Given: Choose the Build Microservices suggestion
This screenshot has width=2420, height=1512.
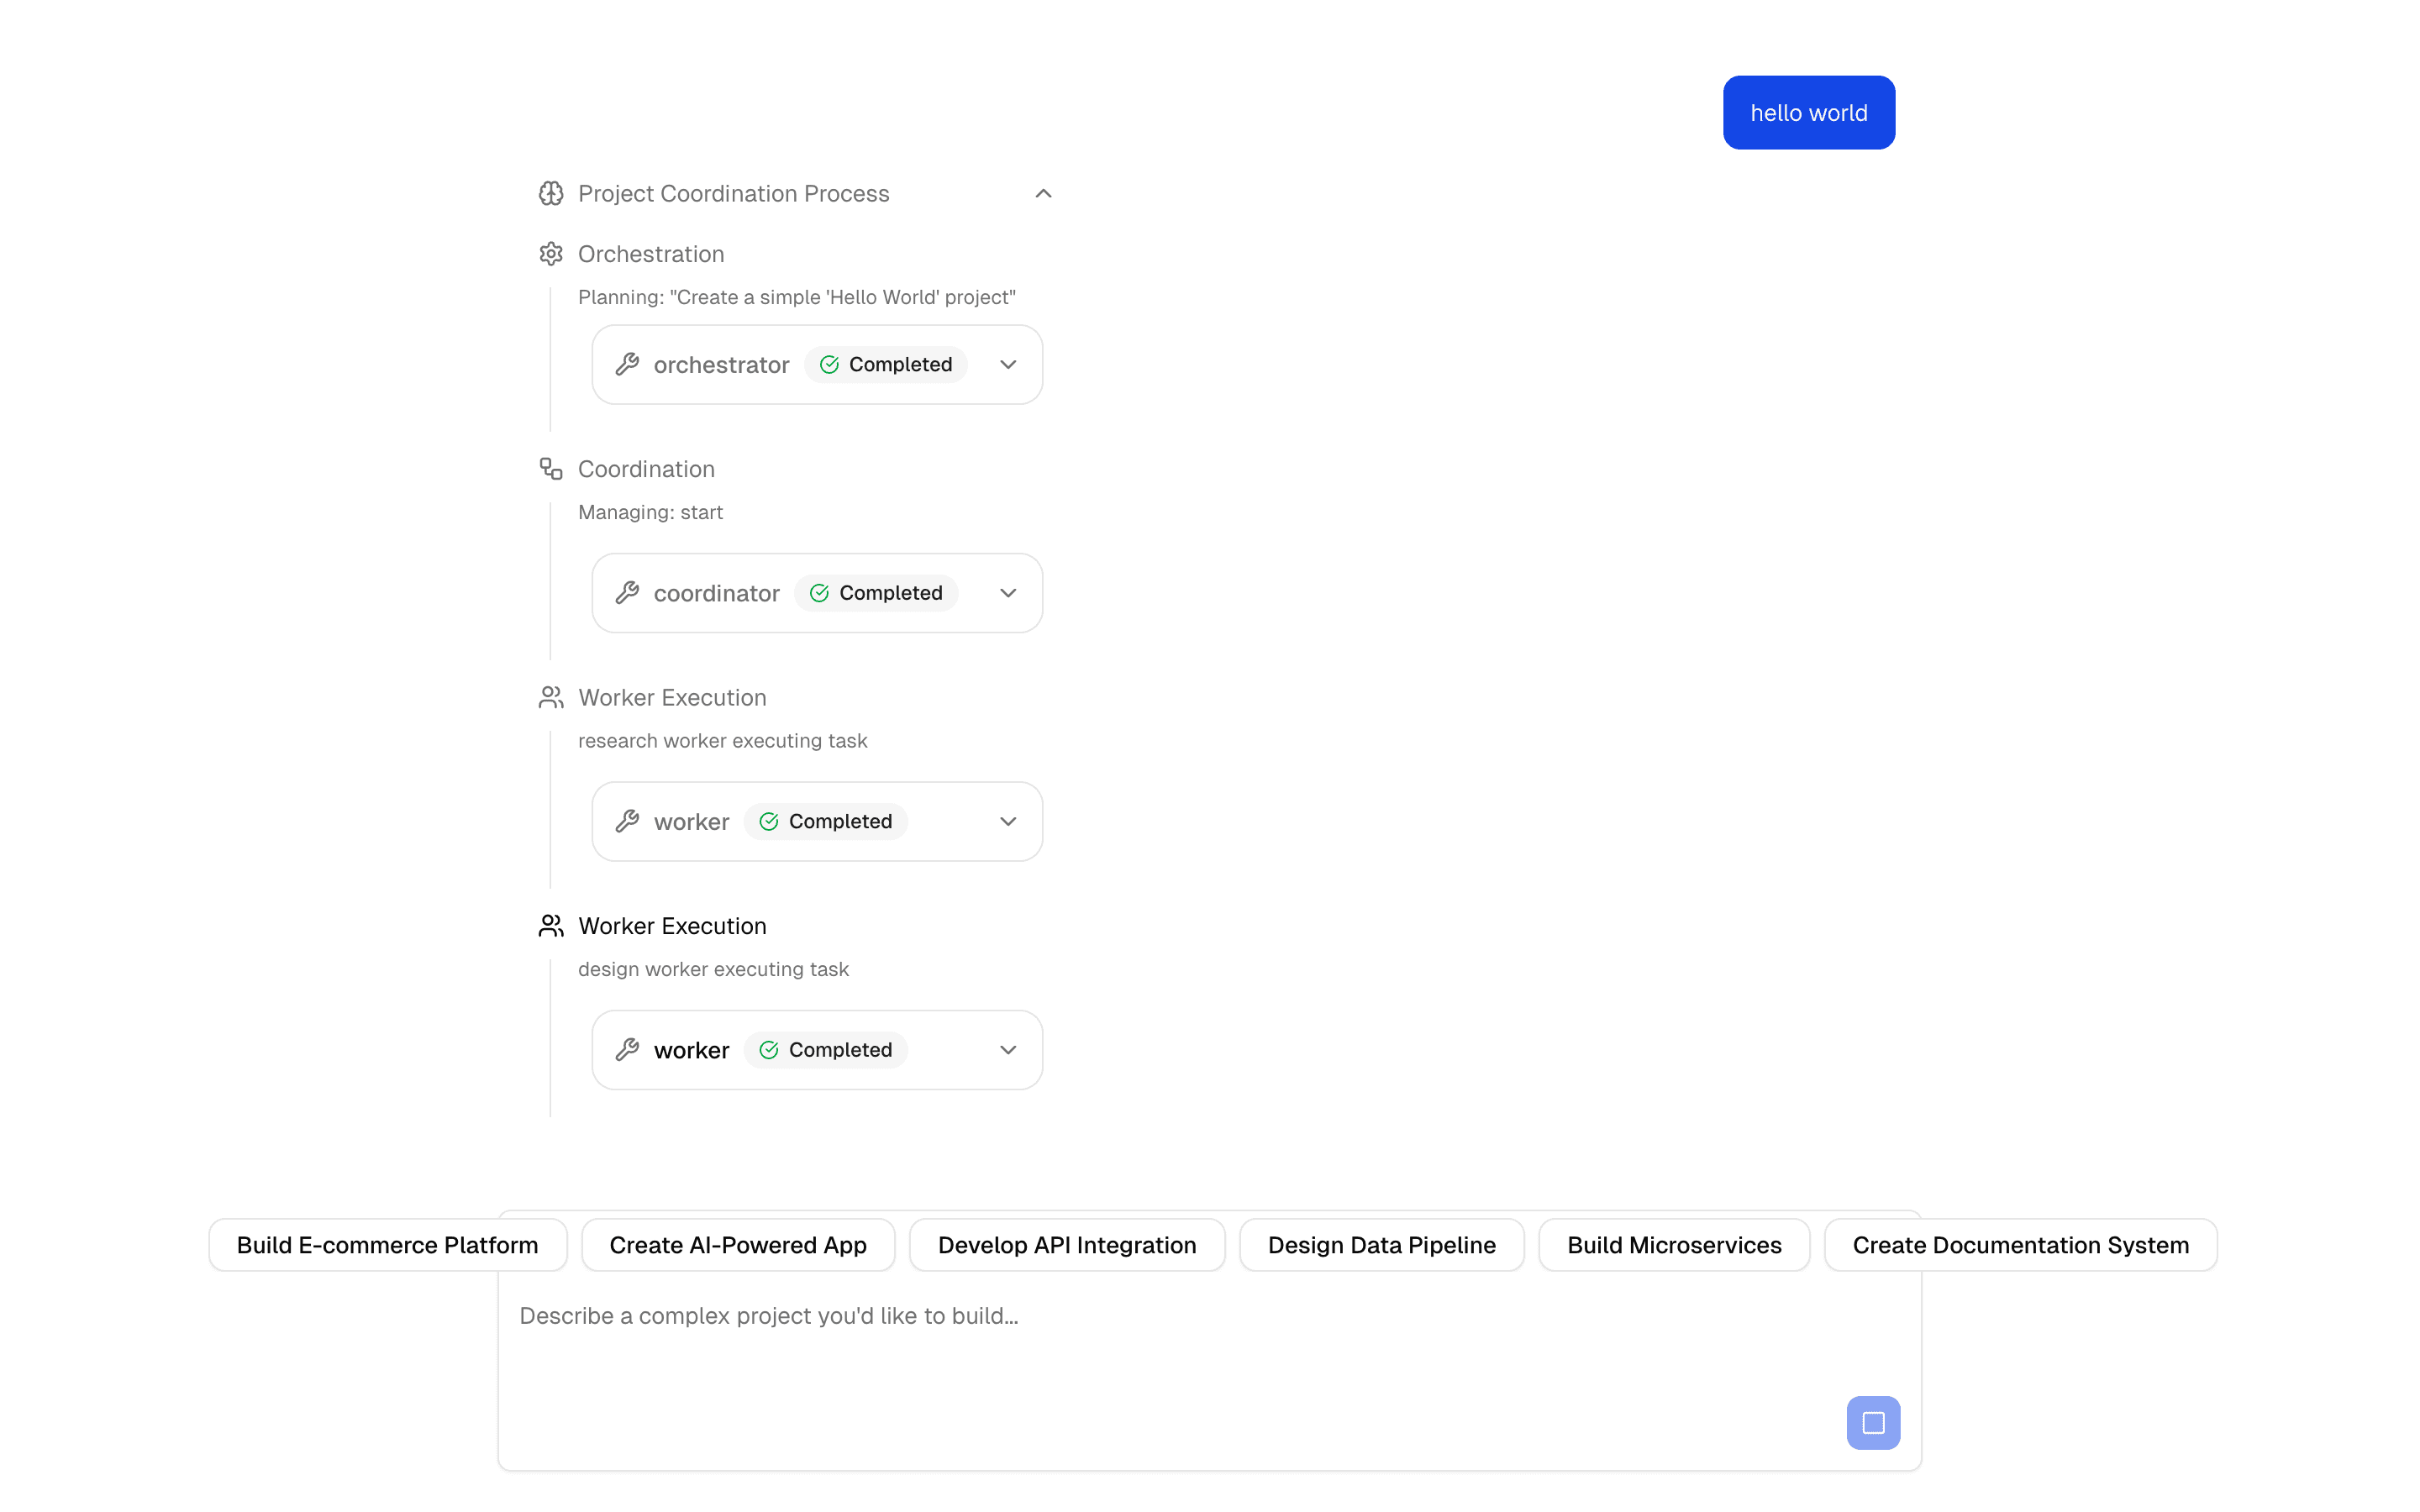Looking at the screenshot, I should click(1674, 1245).
